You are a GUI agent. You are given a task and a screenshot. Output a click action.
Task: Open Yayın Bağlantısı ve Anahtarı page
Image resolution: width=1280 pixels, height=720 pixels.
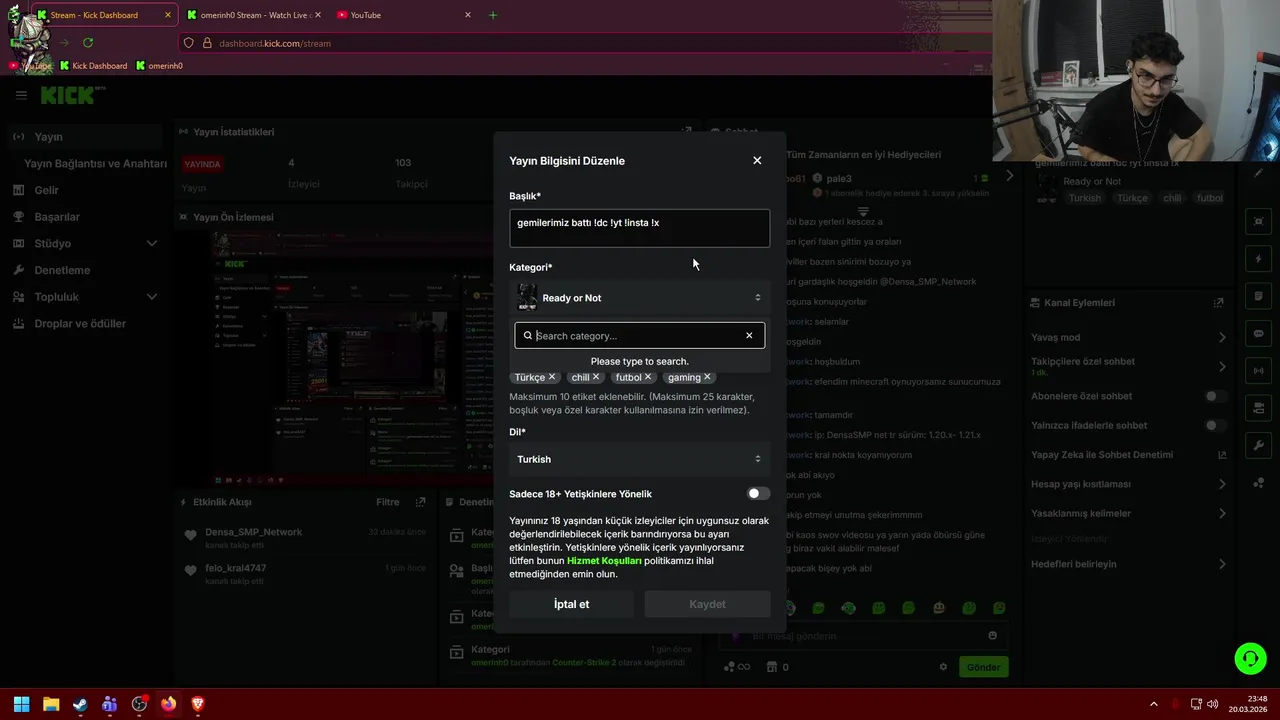point(96,163)
